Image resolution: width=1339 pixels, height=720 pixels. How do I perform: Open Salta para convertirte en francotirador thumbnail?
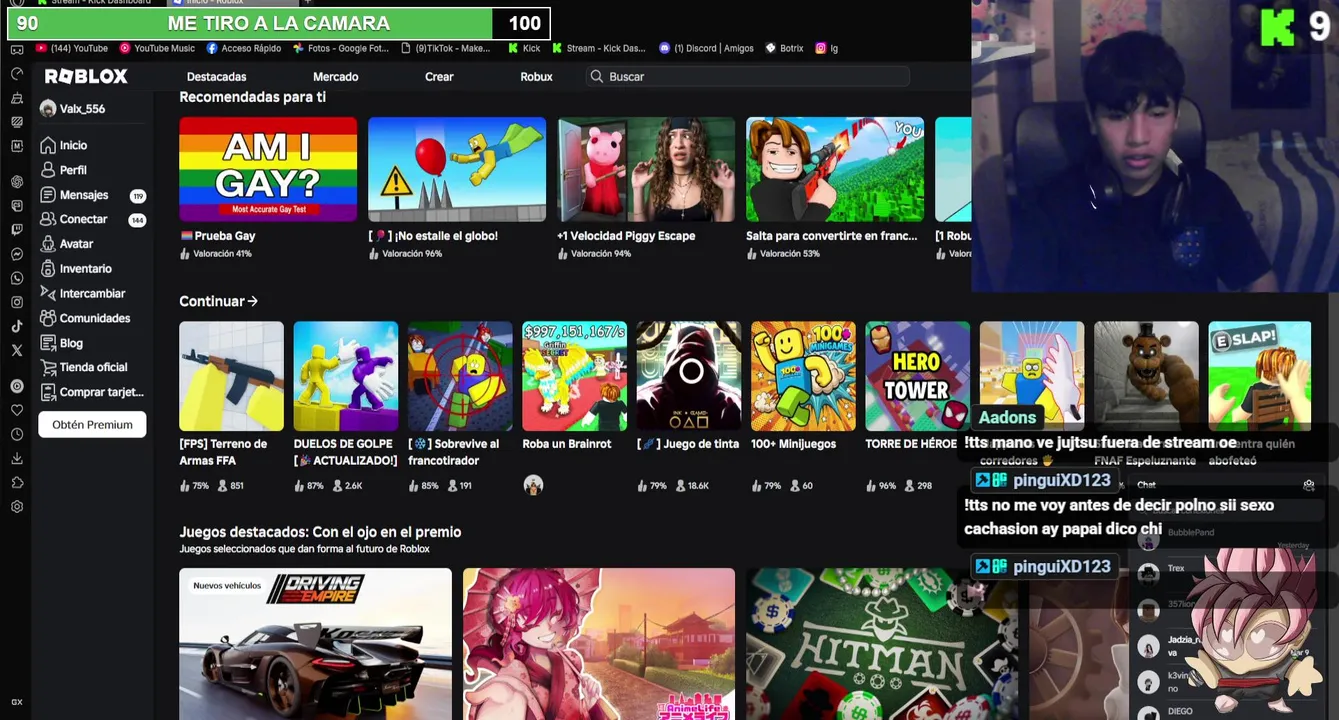coord(835,169)
